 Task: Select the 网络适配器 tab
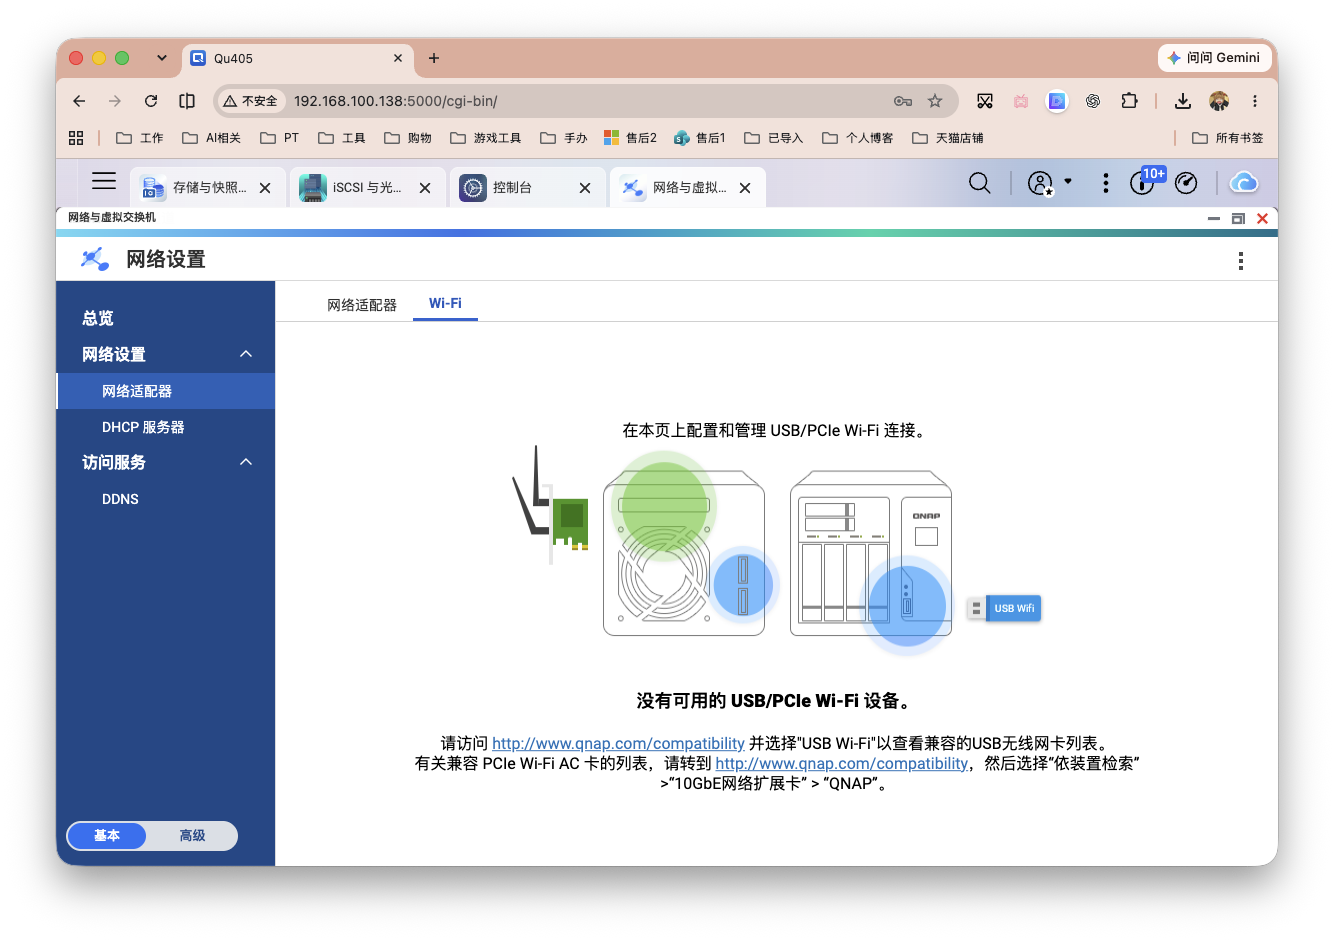click(362, 305)
